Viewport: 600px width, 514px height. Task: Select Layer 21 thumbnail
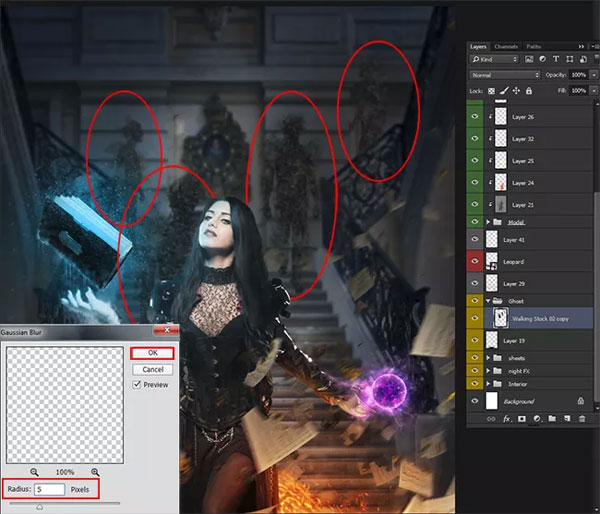[x=501, y=204]
